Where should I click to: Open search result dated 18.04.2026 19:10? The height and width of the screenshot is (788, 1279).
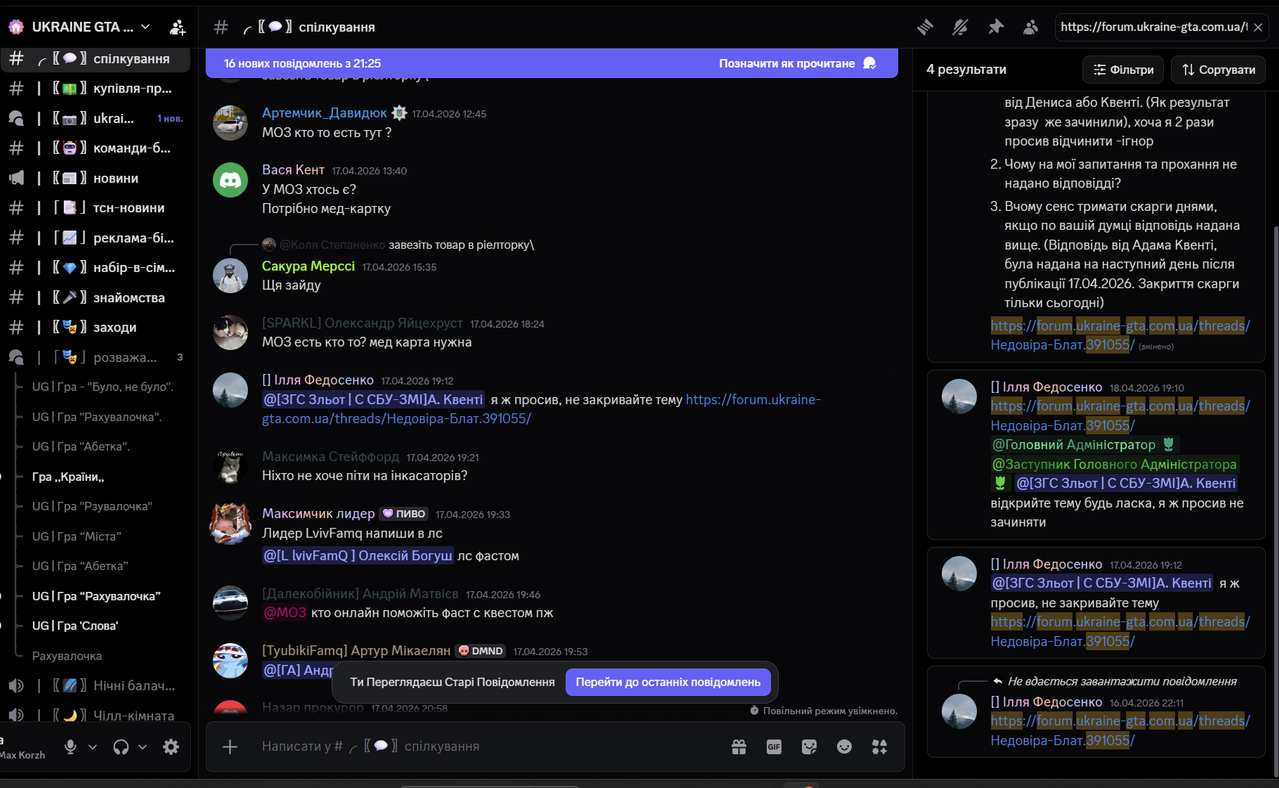point(1096,455)
